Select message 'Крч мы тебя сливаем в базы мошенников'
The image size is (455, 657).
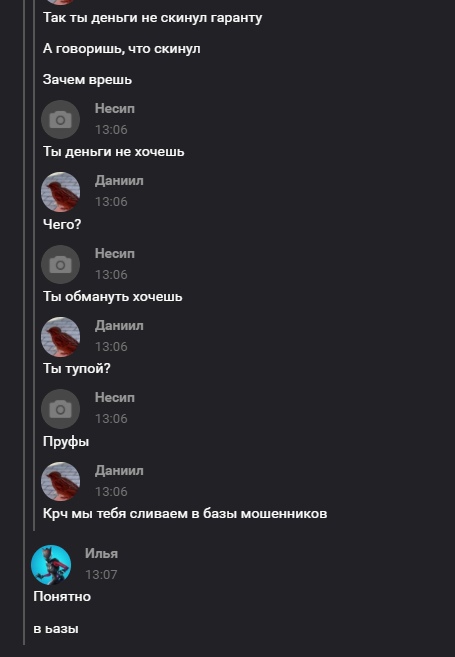tap(185, 514)
